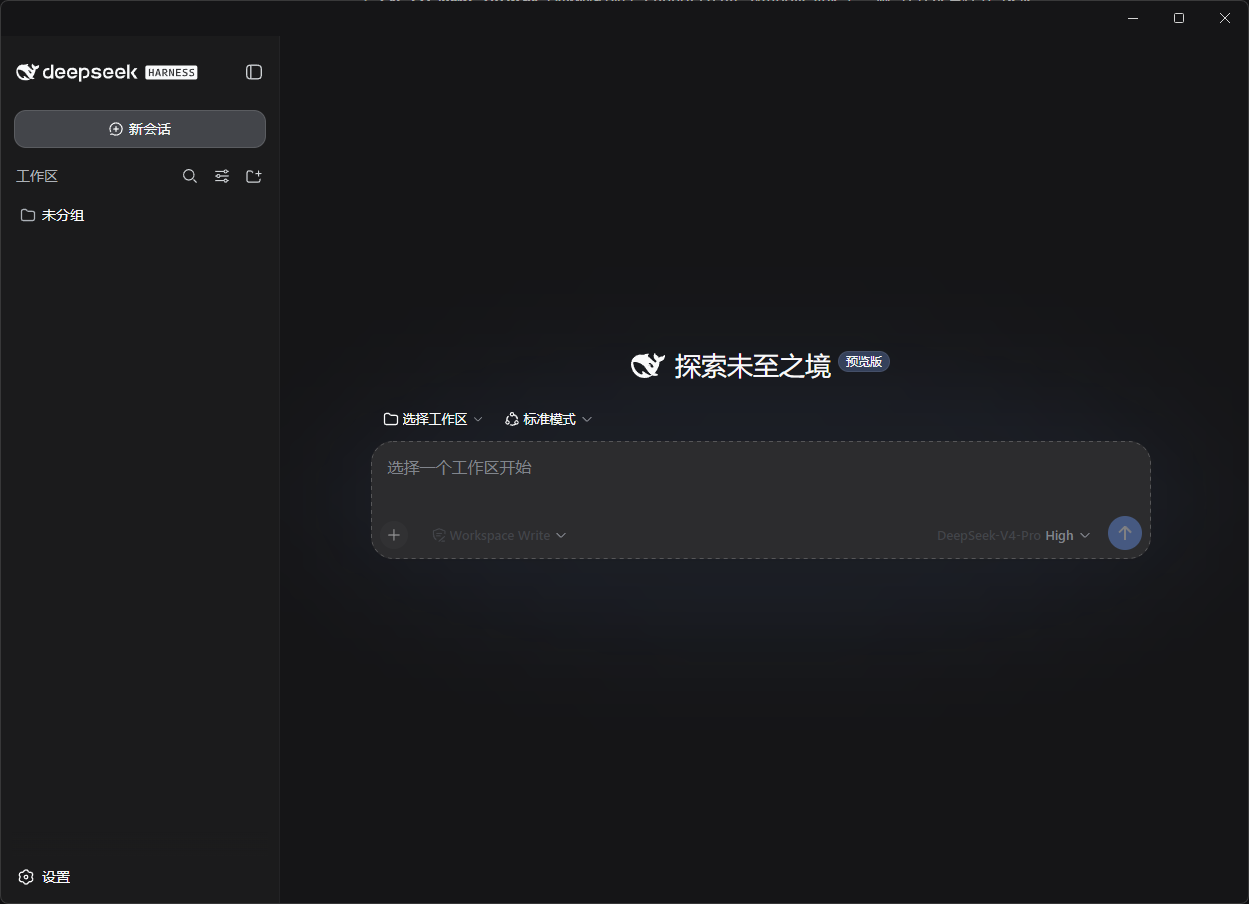Click the HARNESS label beside the logo
The width and height of the screenshot is (1249, 904).
point(171,72)
